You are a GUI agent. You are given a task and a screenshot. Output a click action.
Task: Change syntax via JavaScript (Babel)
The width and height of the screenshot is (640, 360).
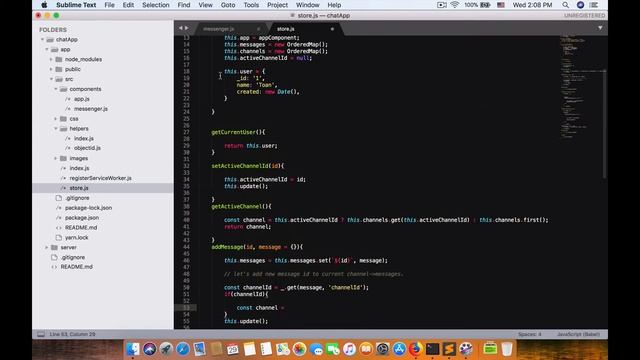pyautogui.click(x=578, y=334)
